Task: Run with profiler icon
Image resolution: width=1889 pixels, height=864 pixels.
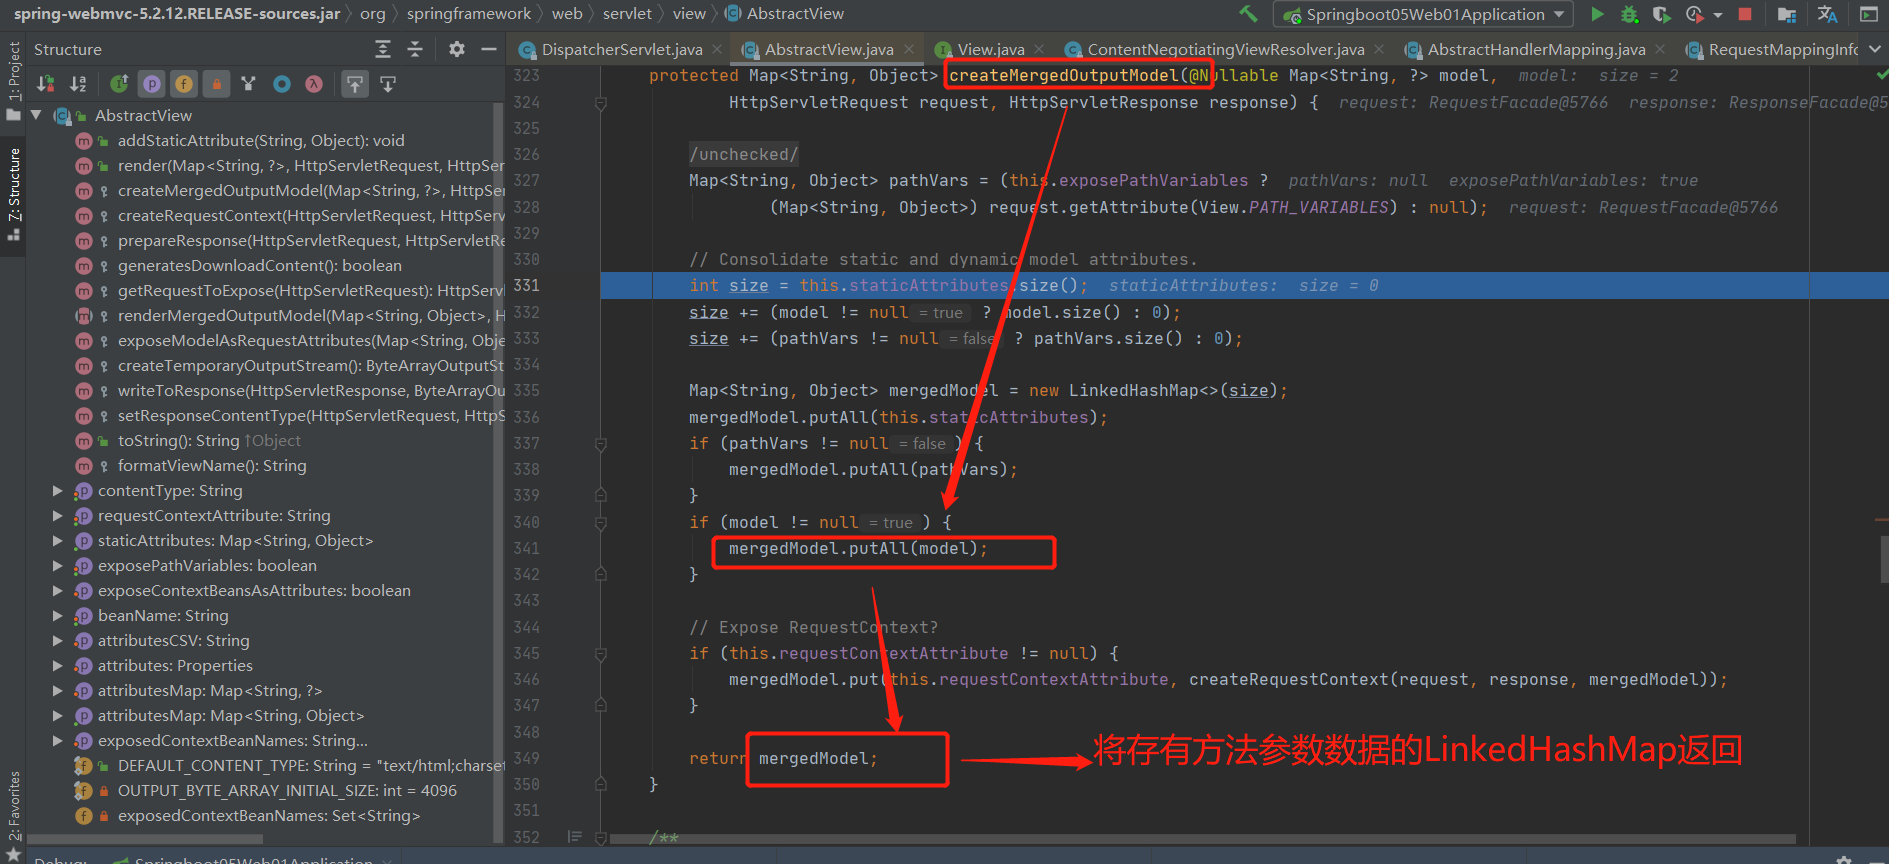Action: (1694, 14)
